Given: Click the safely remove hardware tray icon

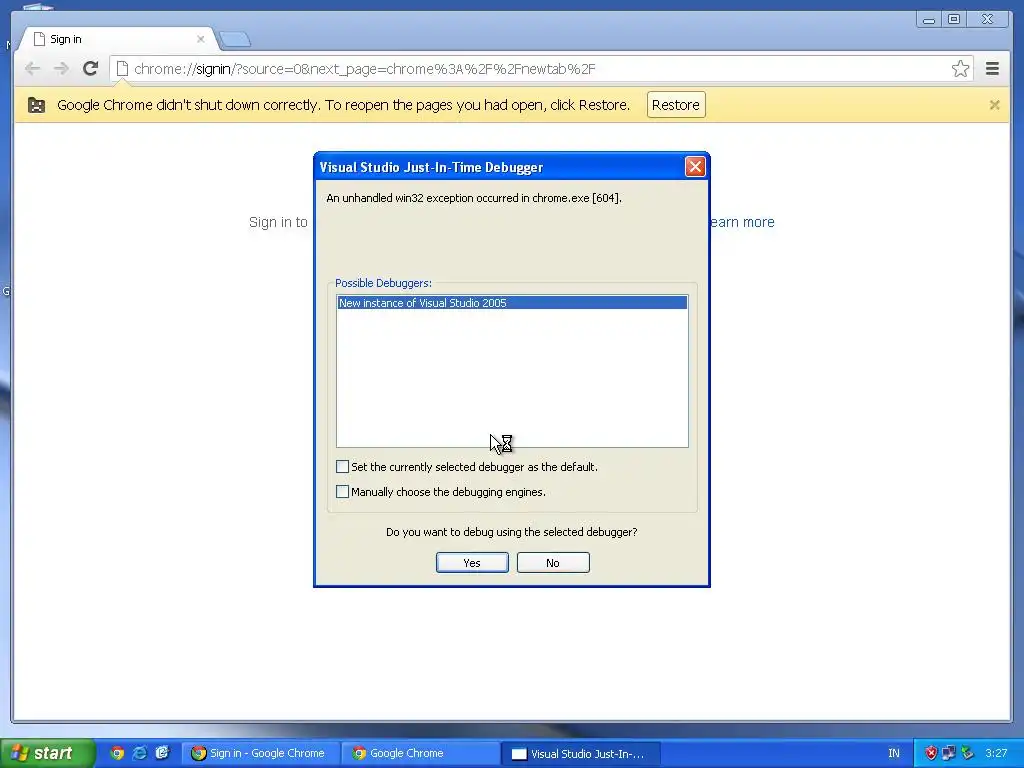Looking at the screenshot, I should (967, 753).
